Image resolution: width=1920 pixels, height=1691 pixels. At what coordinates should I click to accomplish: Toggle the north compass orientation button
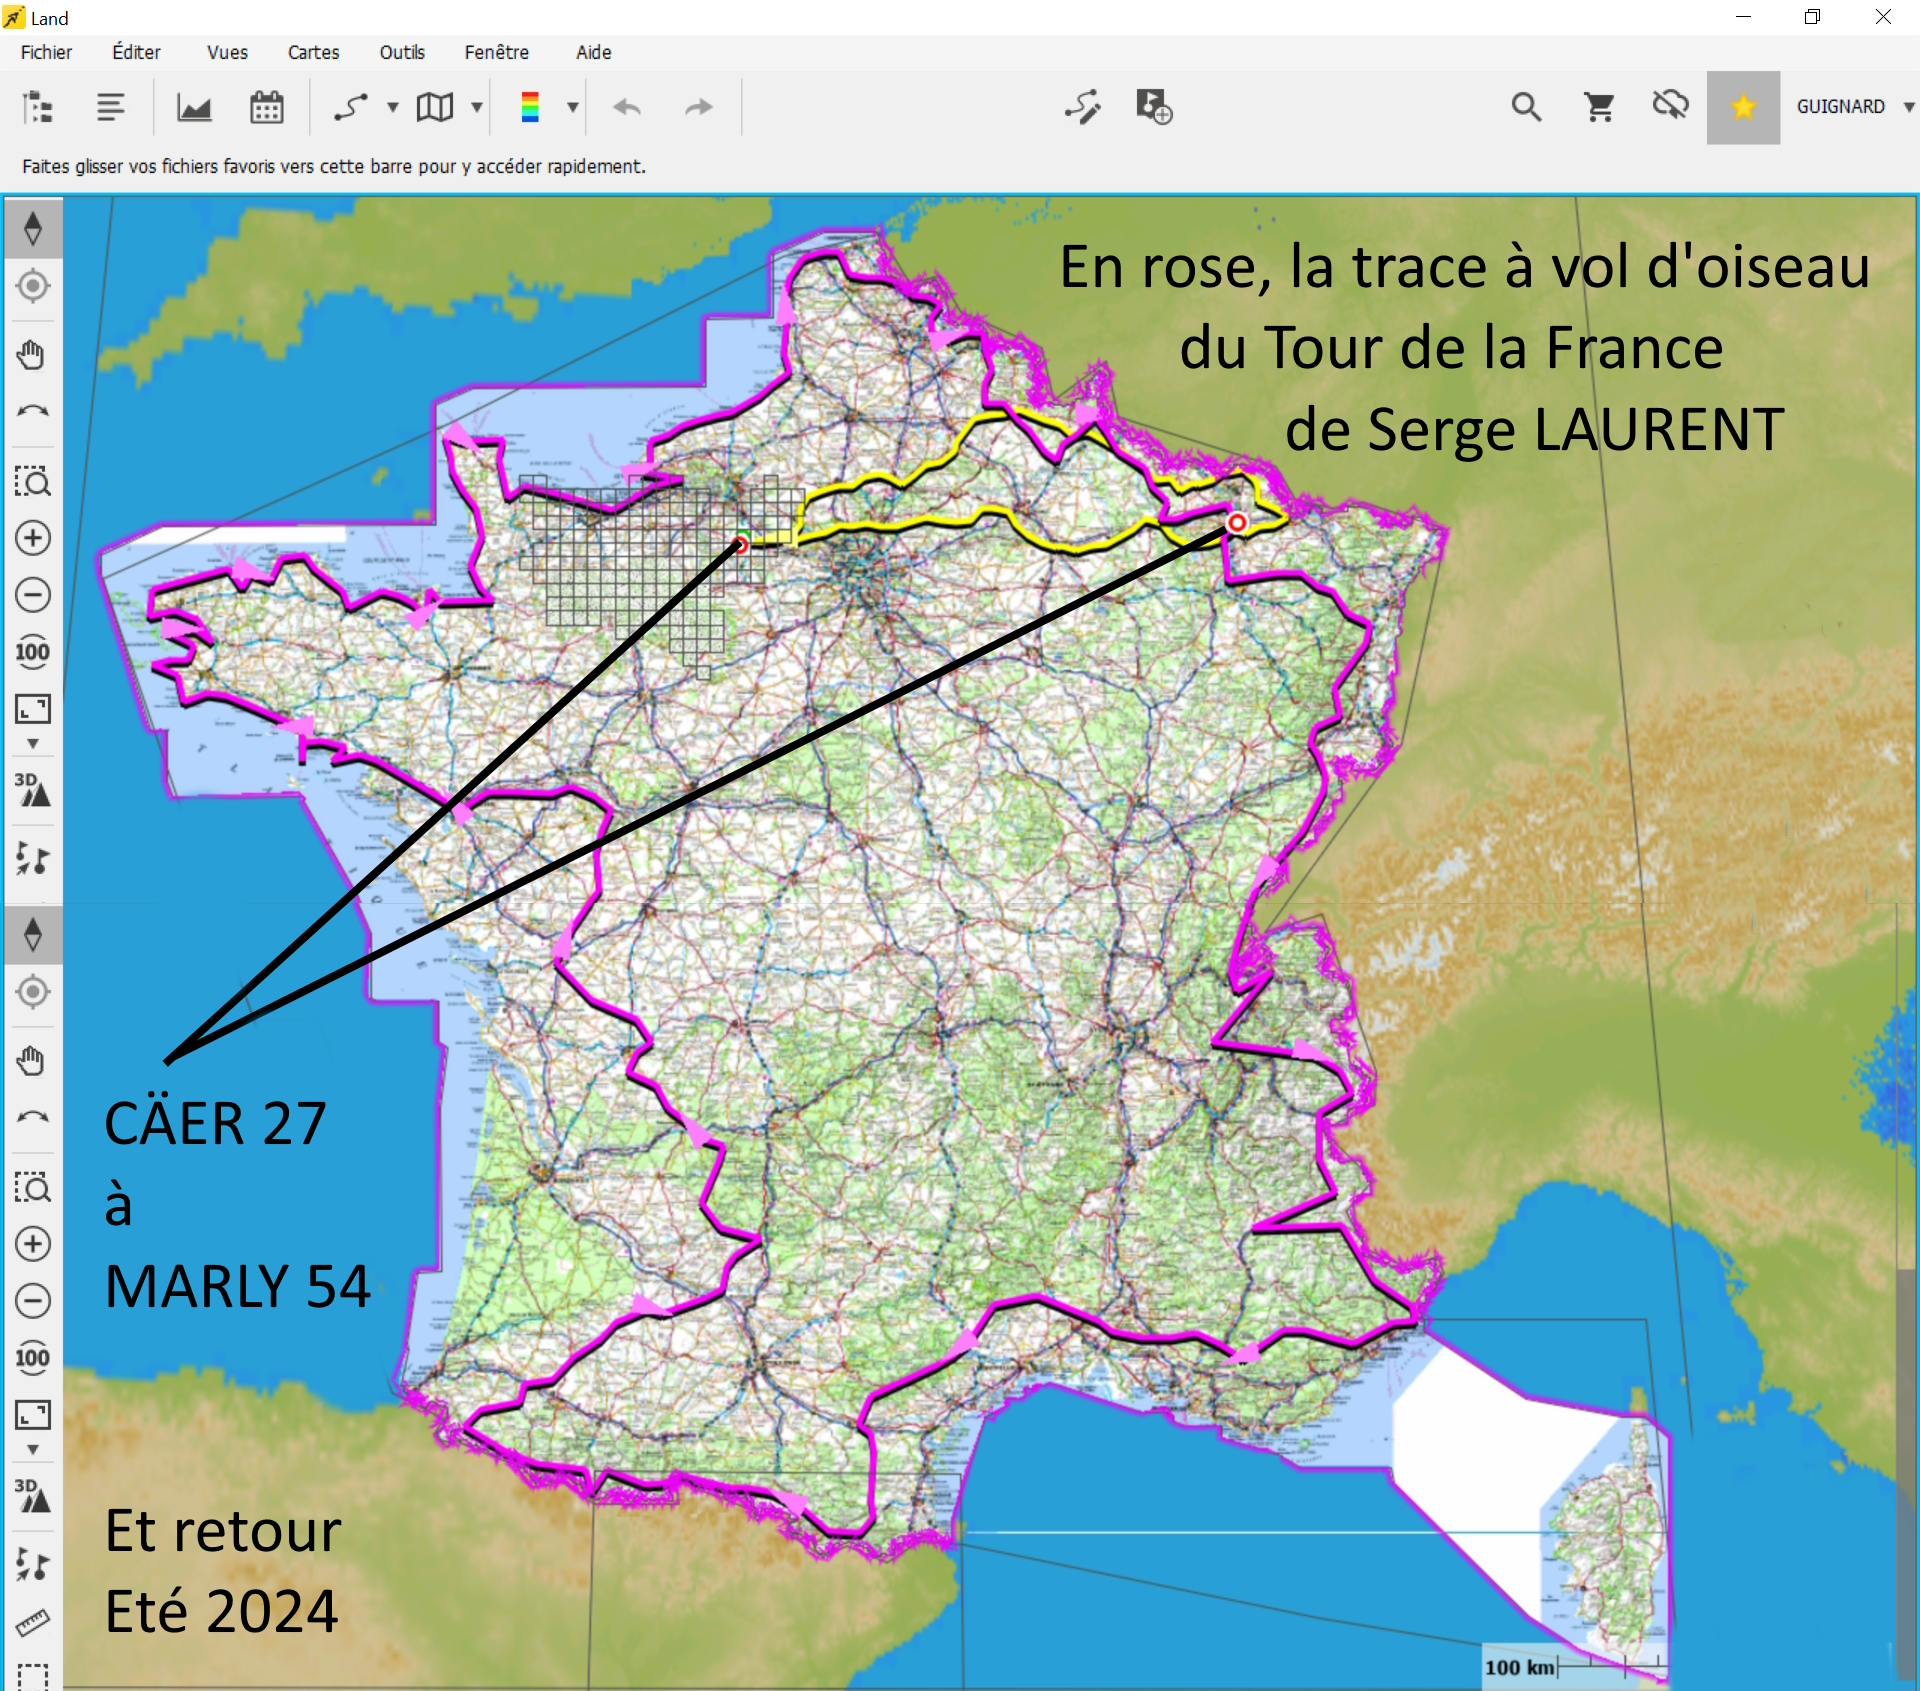[33, 229]
